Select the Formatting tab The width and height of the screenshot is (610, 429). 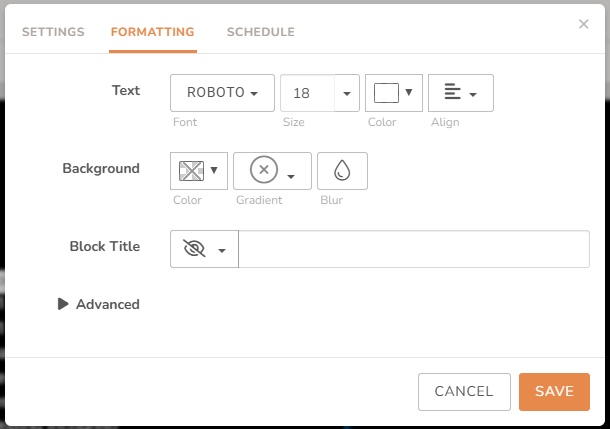coord(153,32)
